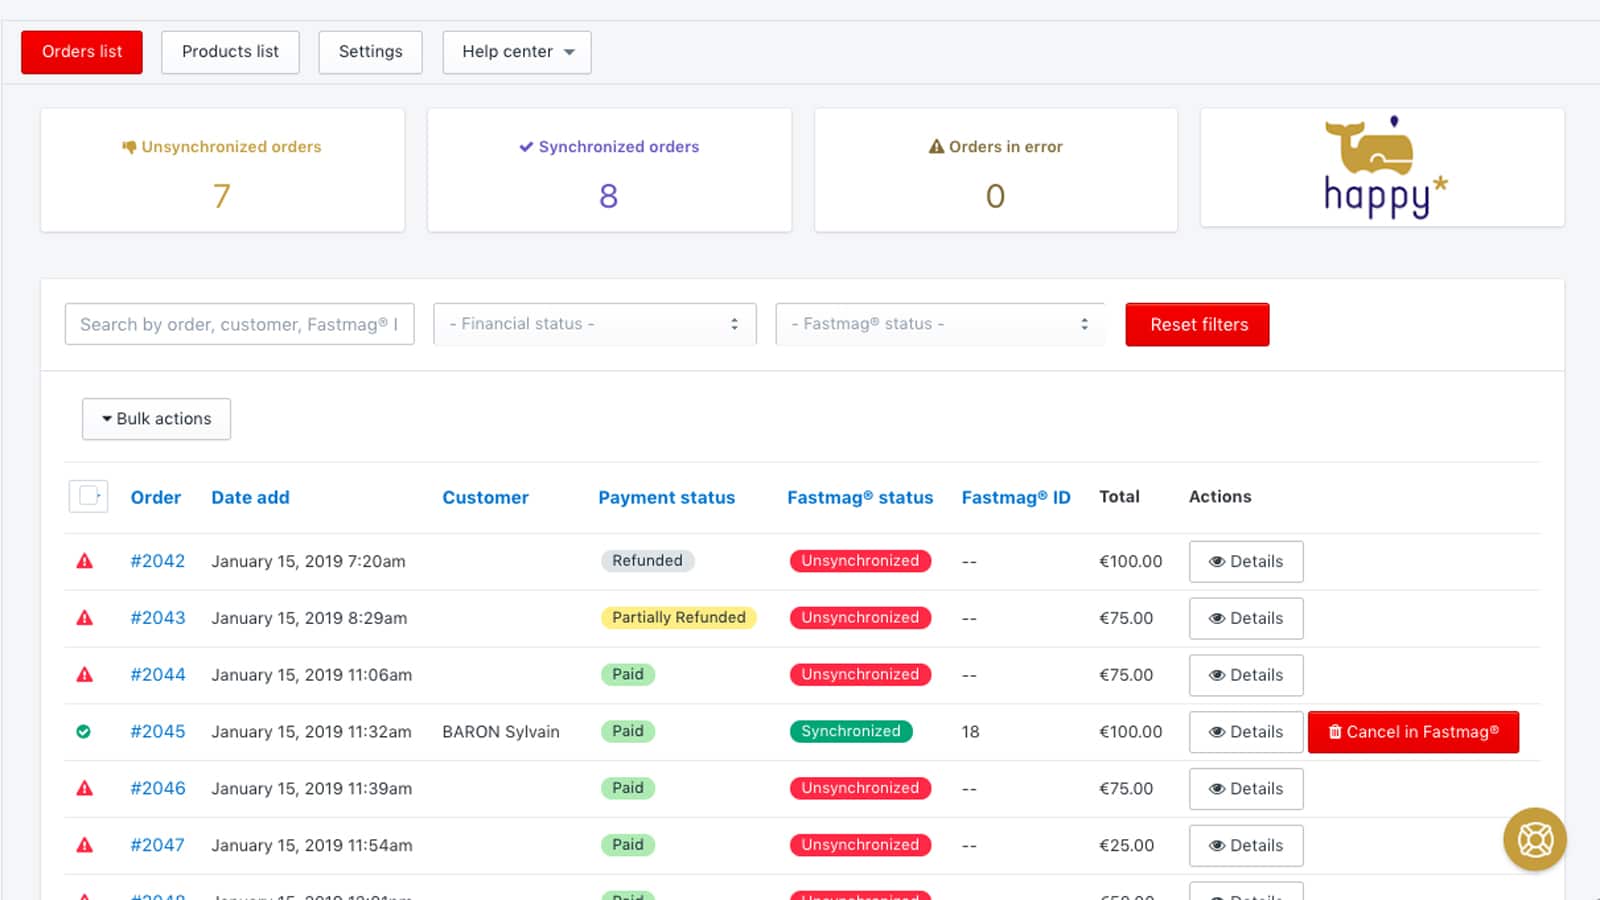View details of order #2043

(x=1245, y=618)
